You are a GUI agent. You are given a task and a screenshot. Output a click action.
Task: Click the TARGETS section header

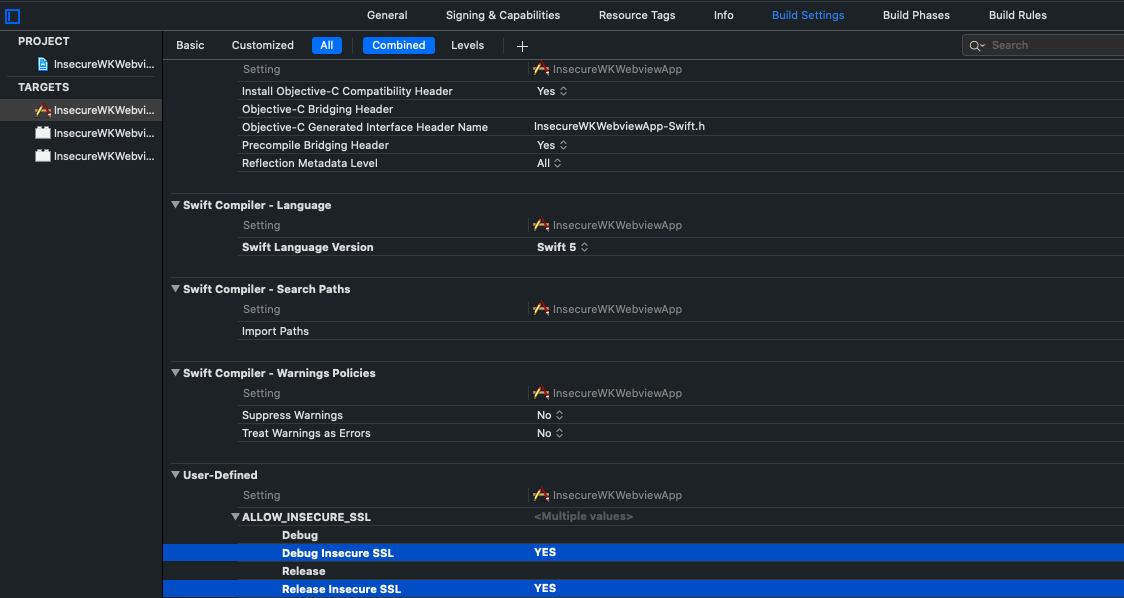(44, 87)
